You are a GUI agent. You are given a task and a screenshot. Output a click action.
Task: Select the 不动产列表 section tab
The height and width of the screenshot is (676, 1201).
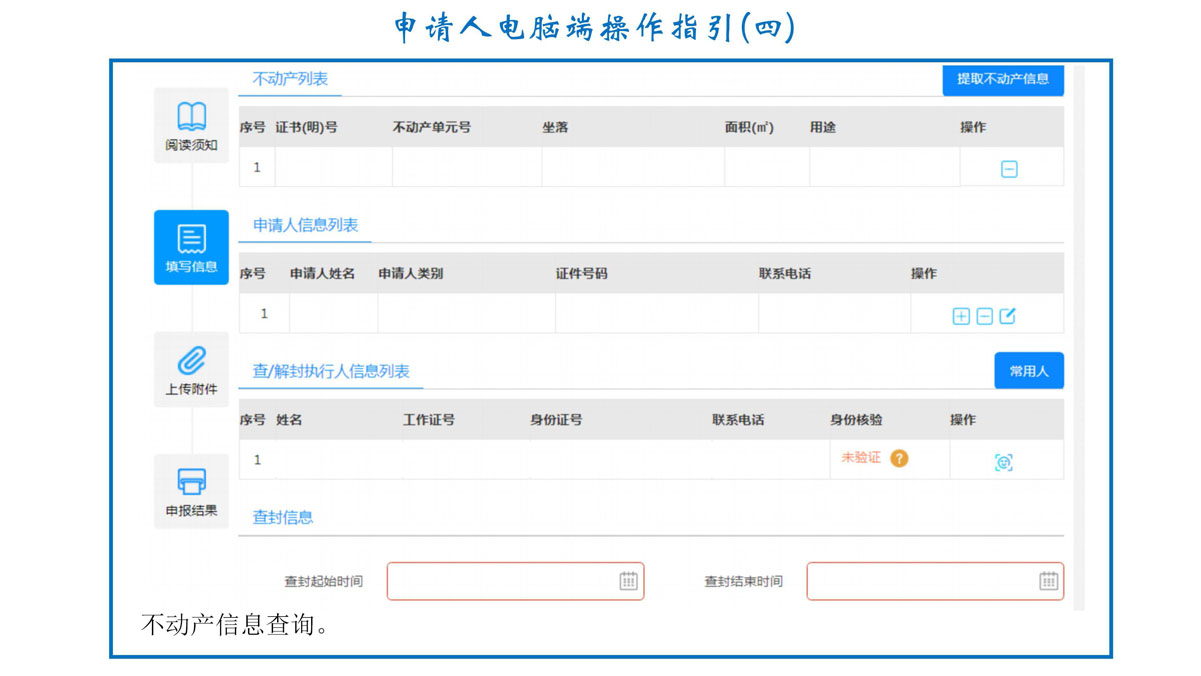290,79
